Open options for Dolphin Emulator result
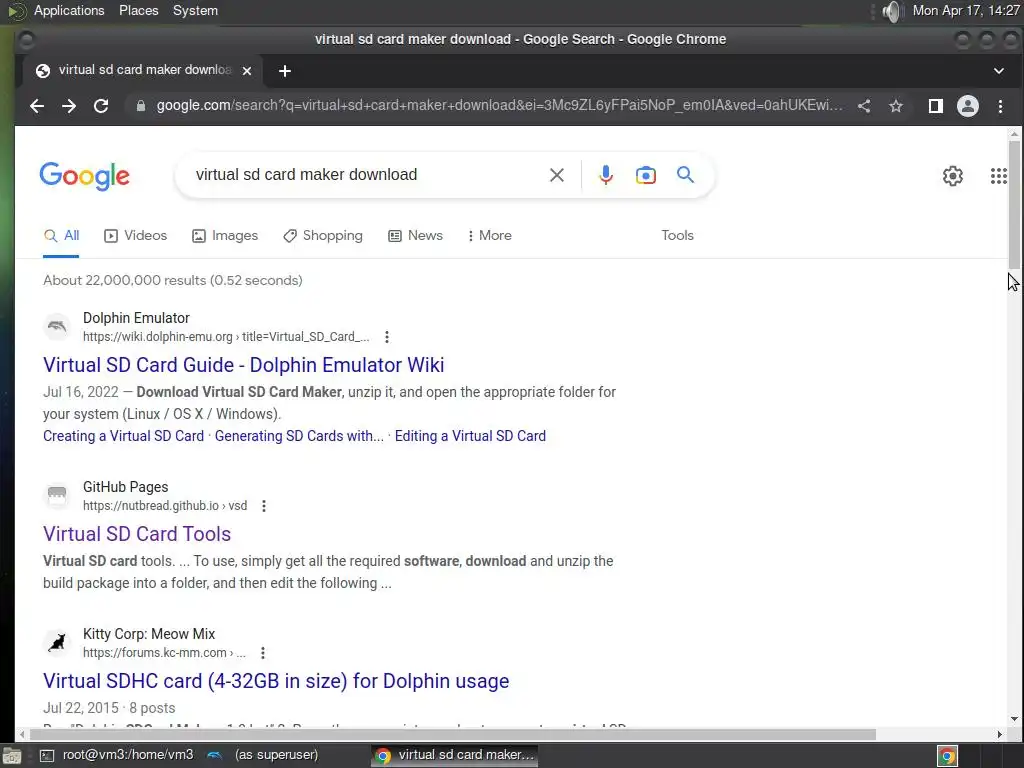The image size is (1024, 768). click(387, 337)
